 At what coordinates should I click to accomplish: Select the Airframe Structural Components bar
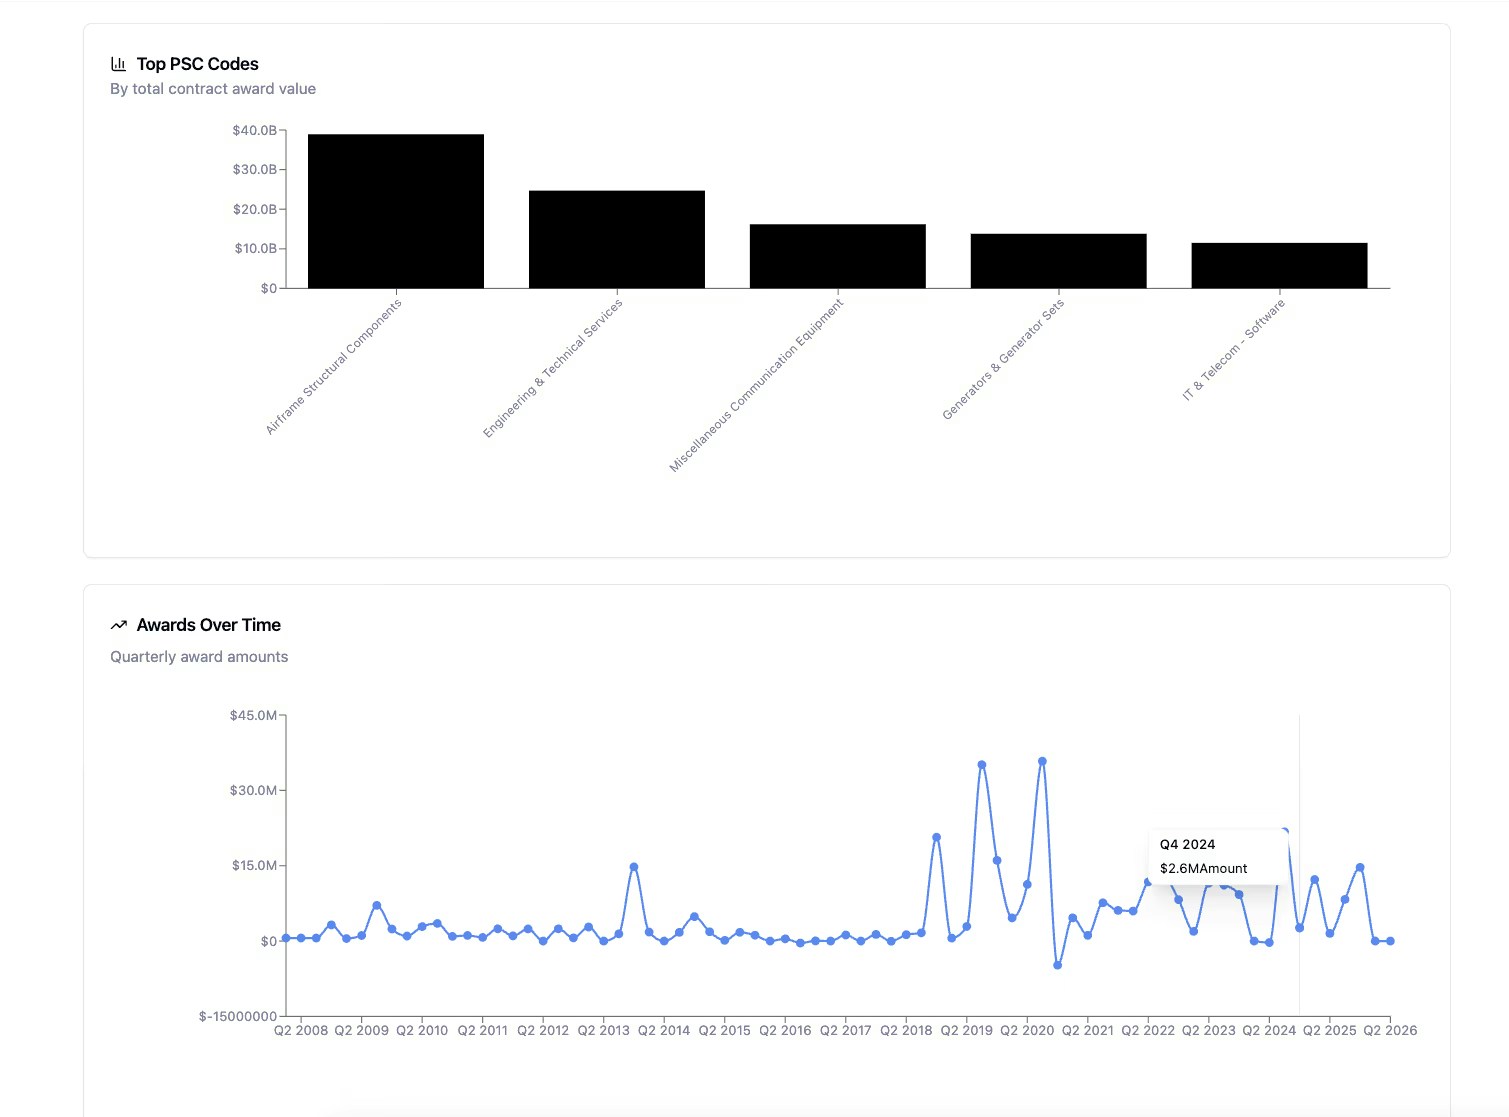[395, 210]
